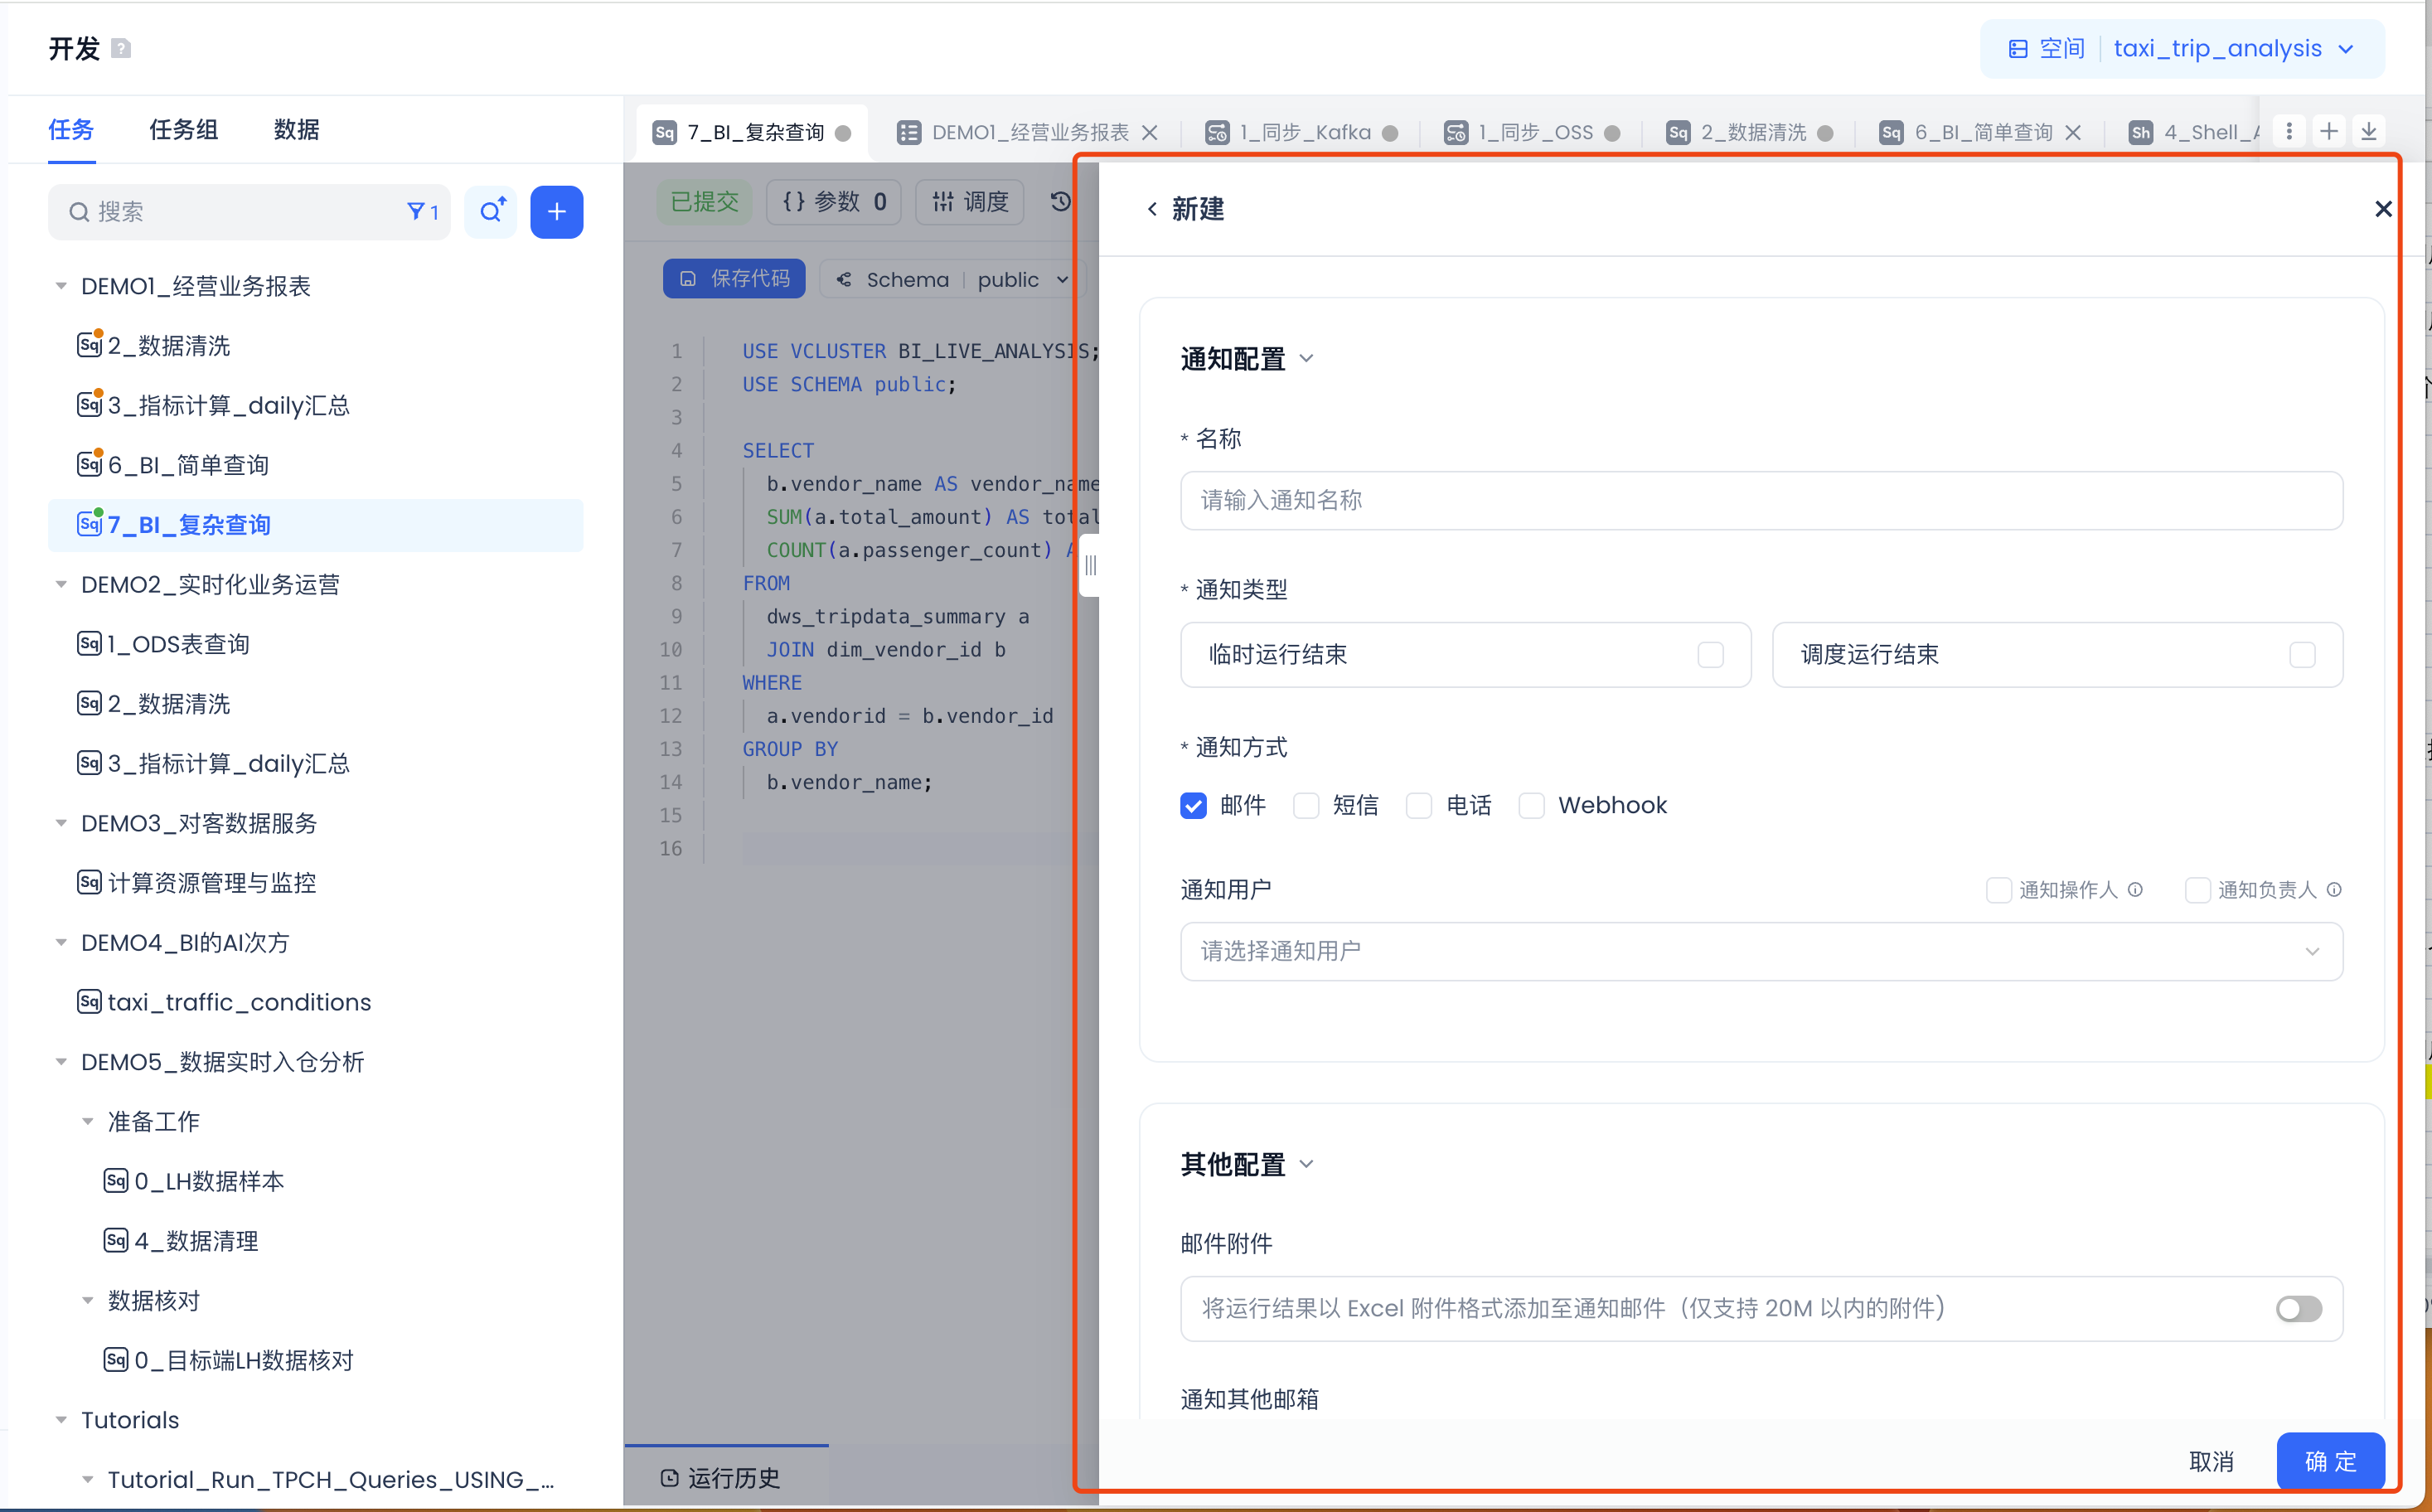
Task: Click the filter funnel icon in search
Action: (x=416, y=212)
